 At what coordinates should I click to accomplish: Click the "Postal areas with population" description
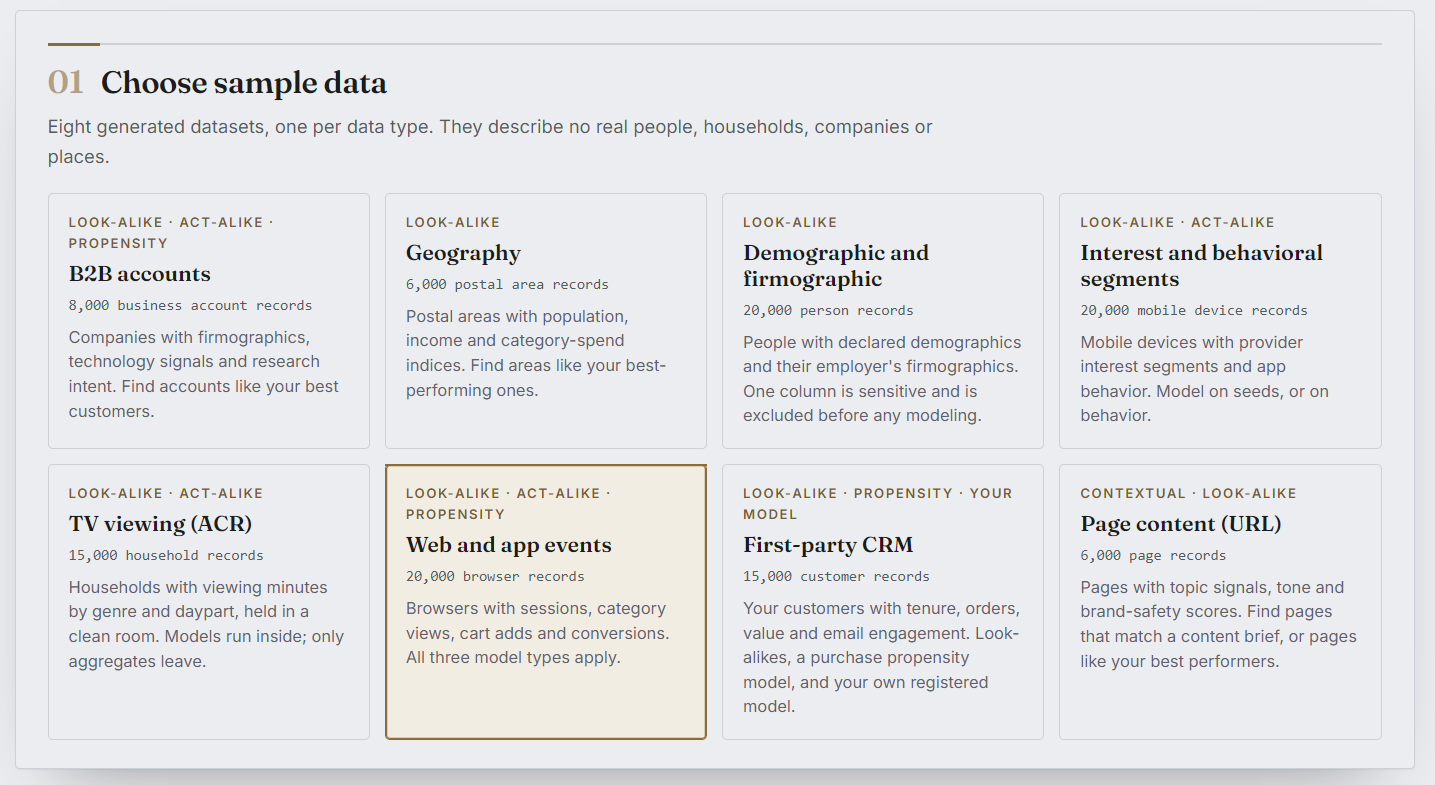pyautogui.click(x=536, y=353)
